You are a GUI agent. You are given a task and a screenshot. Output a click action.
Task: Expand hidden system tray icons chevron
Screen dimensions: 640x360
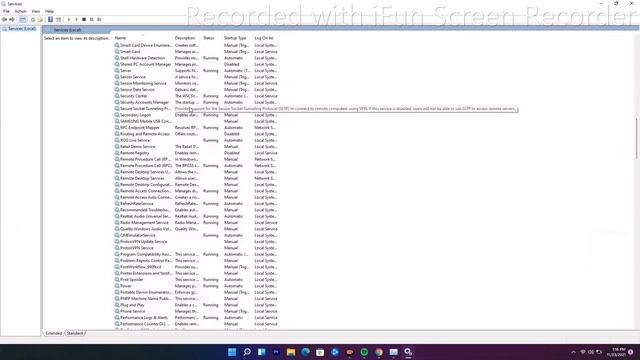pos(573,352)
